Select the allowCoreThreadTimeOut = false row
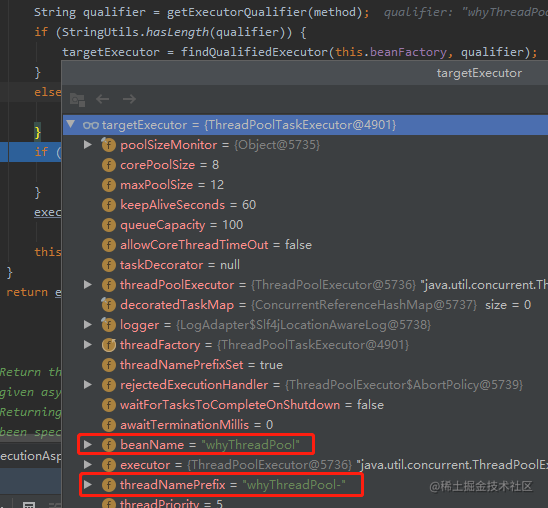 coord(305,245)
